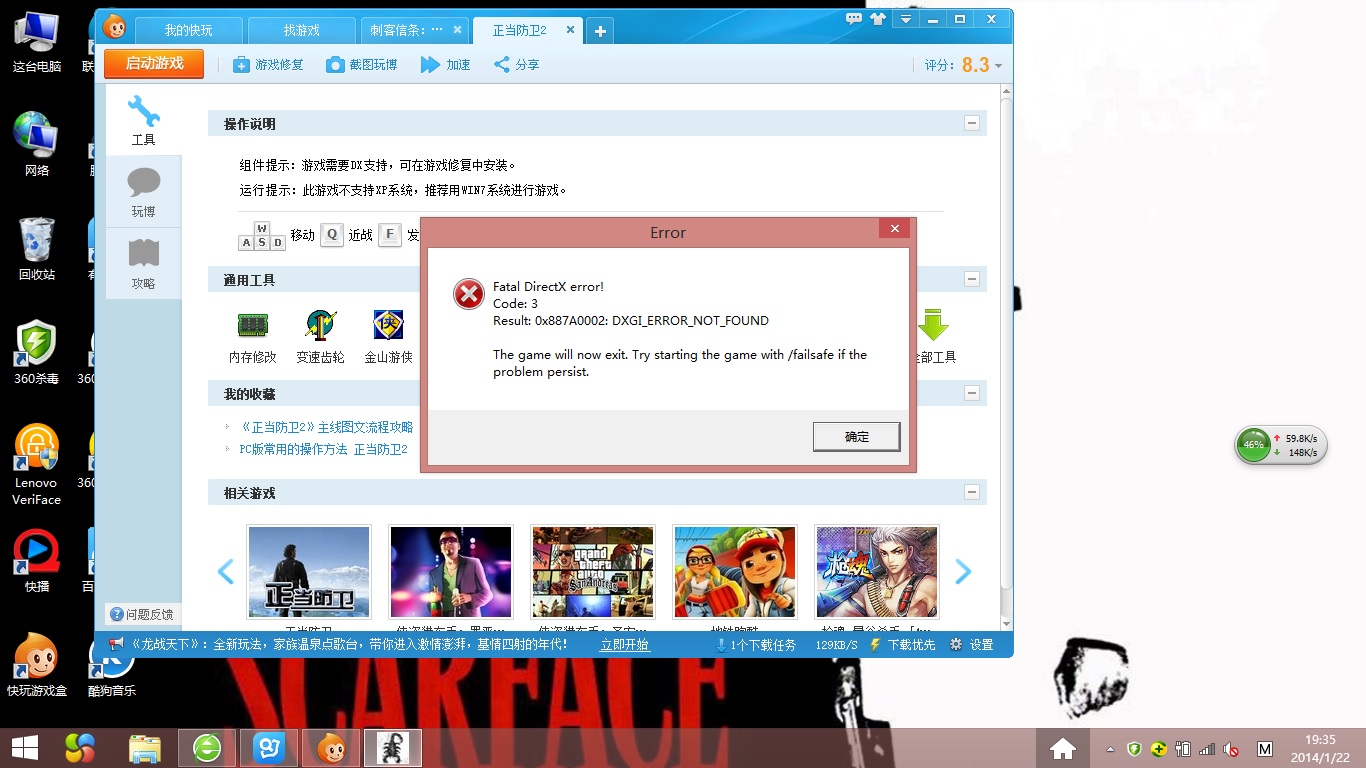Image resolution: width=1366 pixels, height=768 pixels.
Task: Close the 刺客信条 tab
Action: [457, 30]
